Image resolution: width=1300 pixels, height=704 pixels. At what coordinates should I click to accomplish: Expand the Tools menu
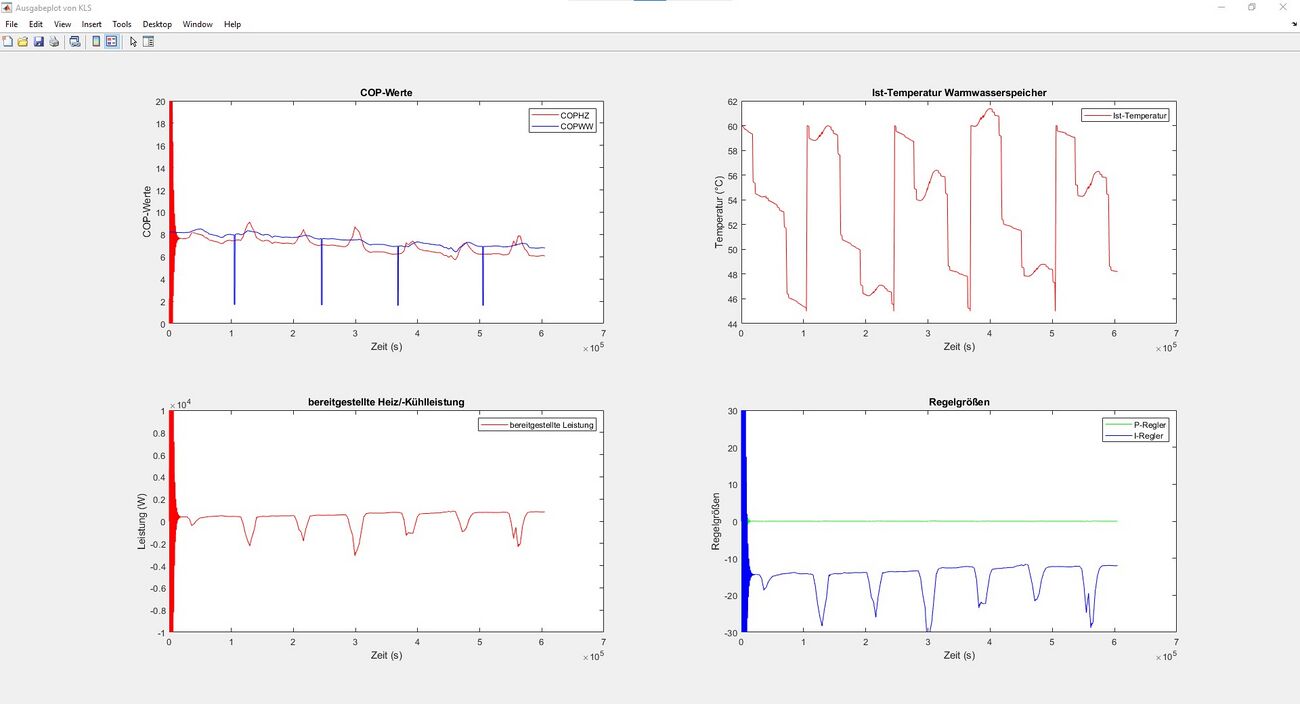(121, 24)
